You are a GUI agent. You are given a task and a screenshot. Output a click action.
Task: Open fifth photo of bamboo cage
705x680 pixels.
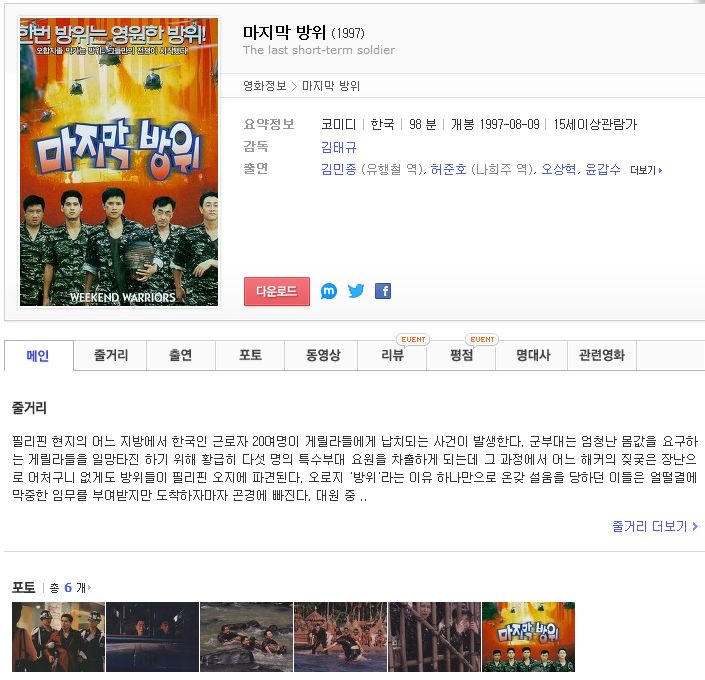tap(434, 637)
